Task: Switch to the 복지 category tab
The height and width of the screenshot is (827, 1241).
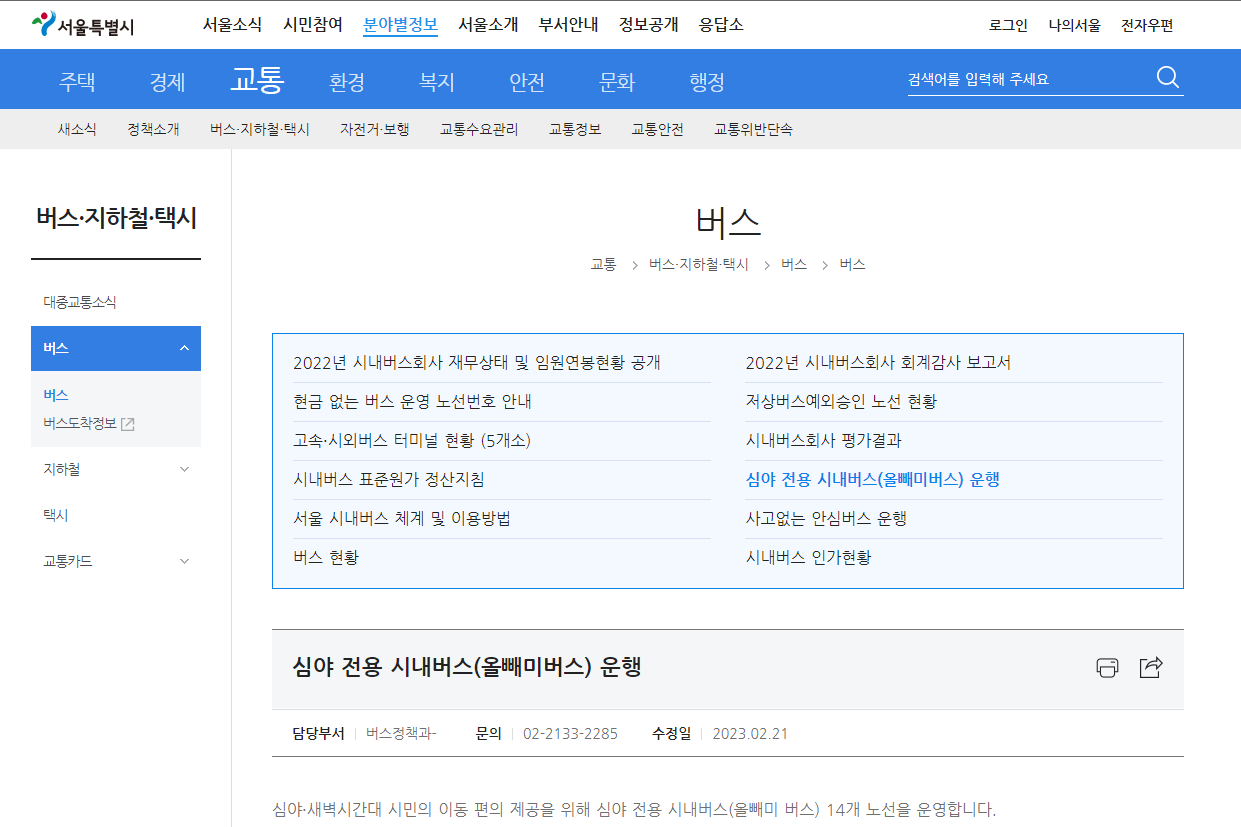Action: (436, 82)
